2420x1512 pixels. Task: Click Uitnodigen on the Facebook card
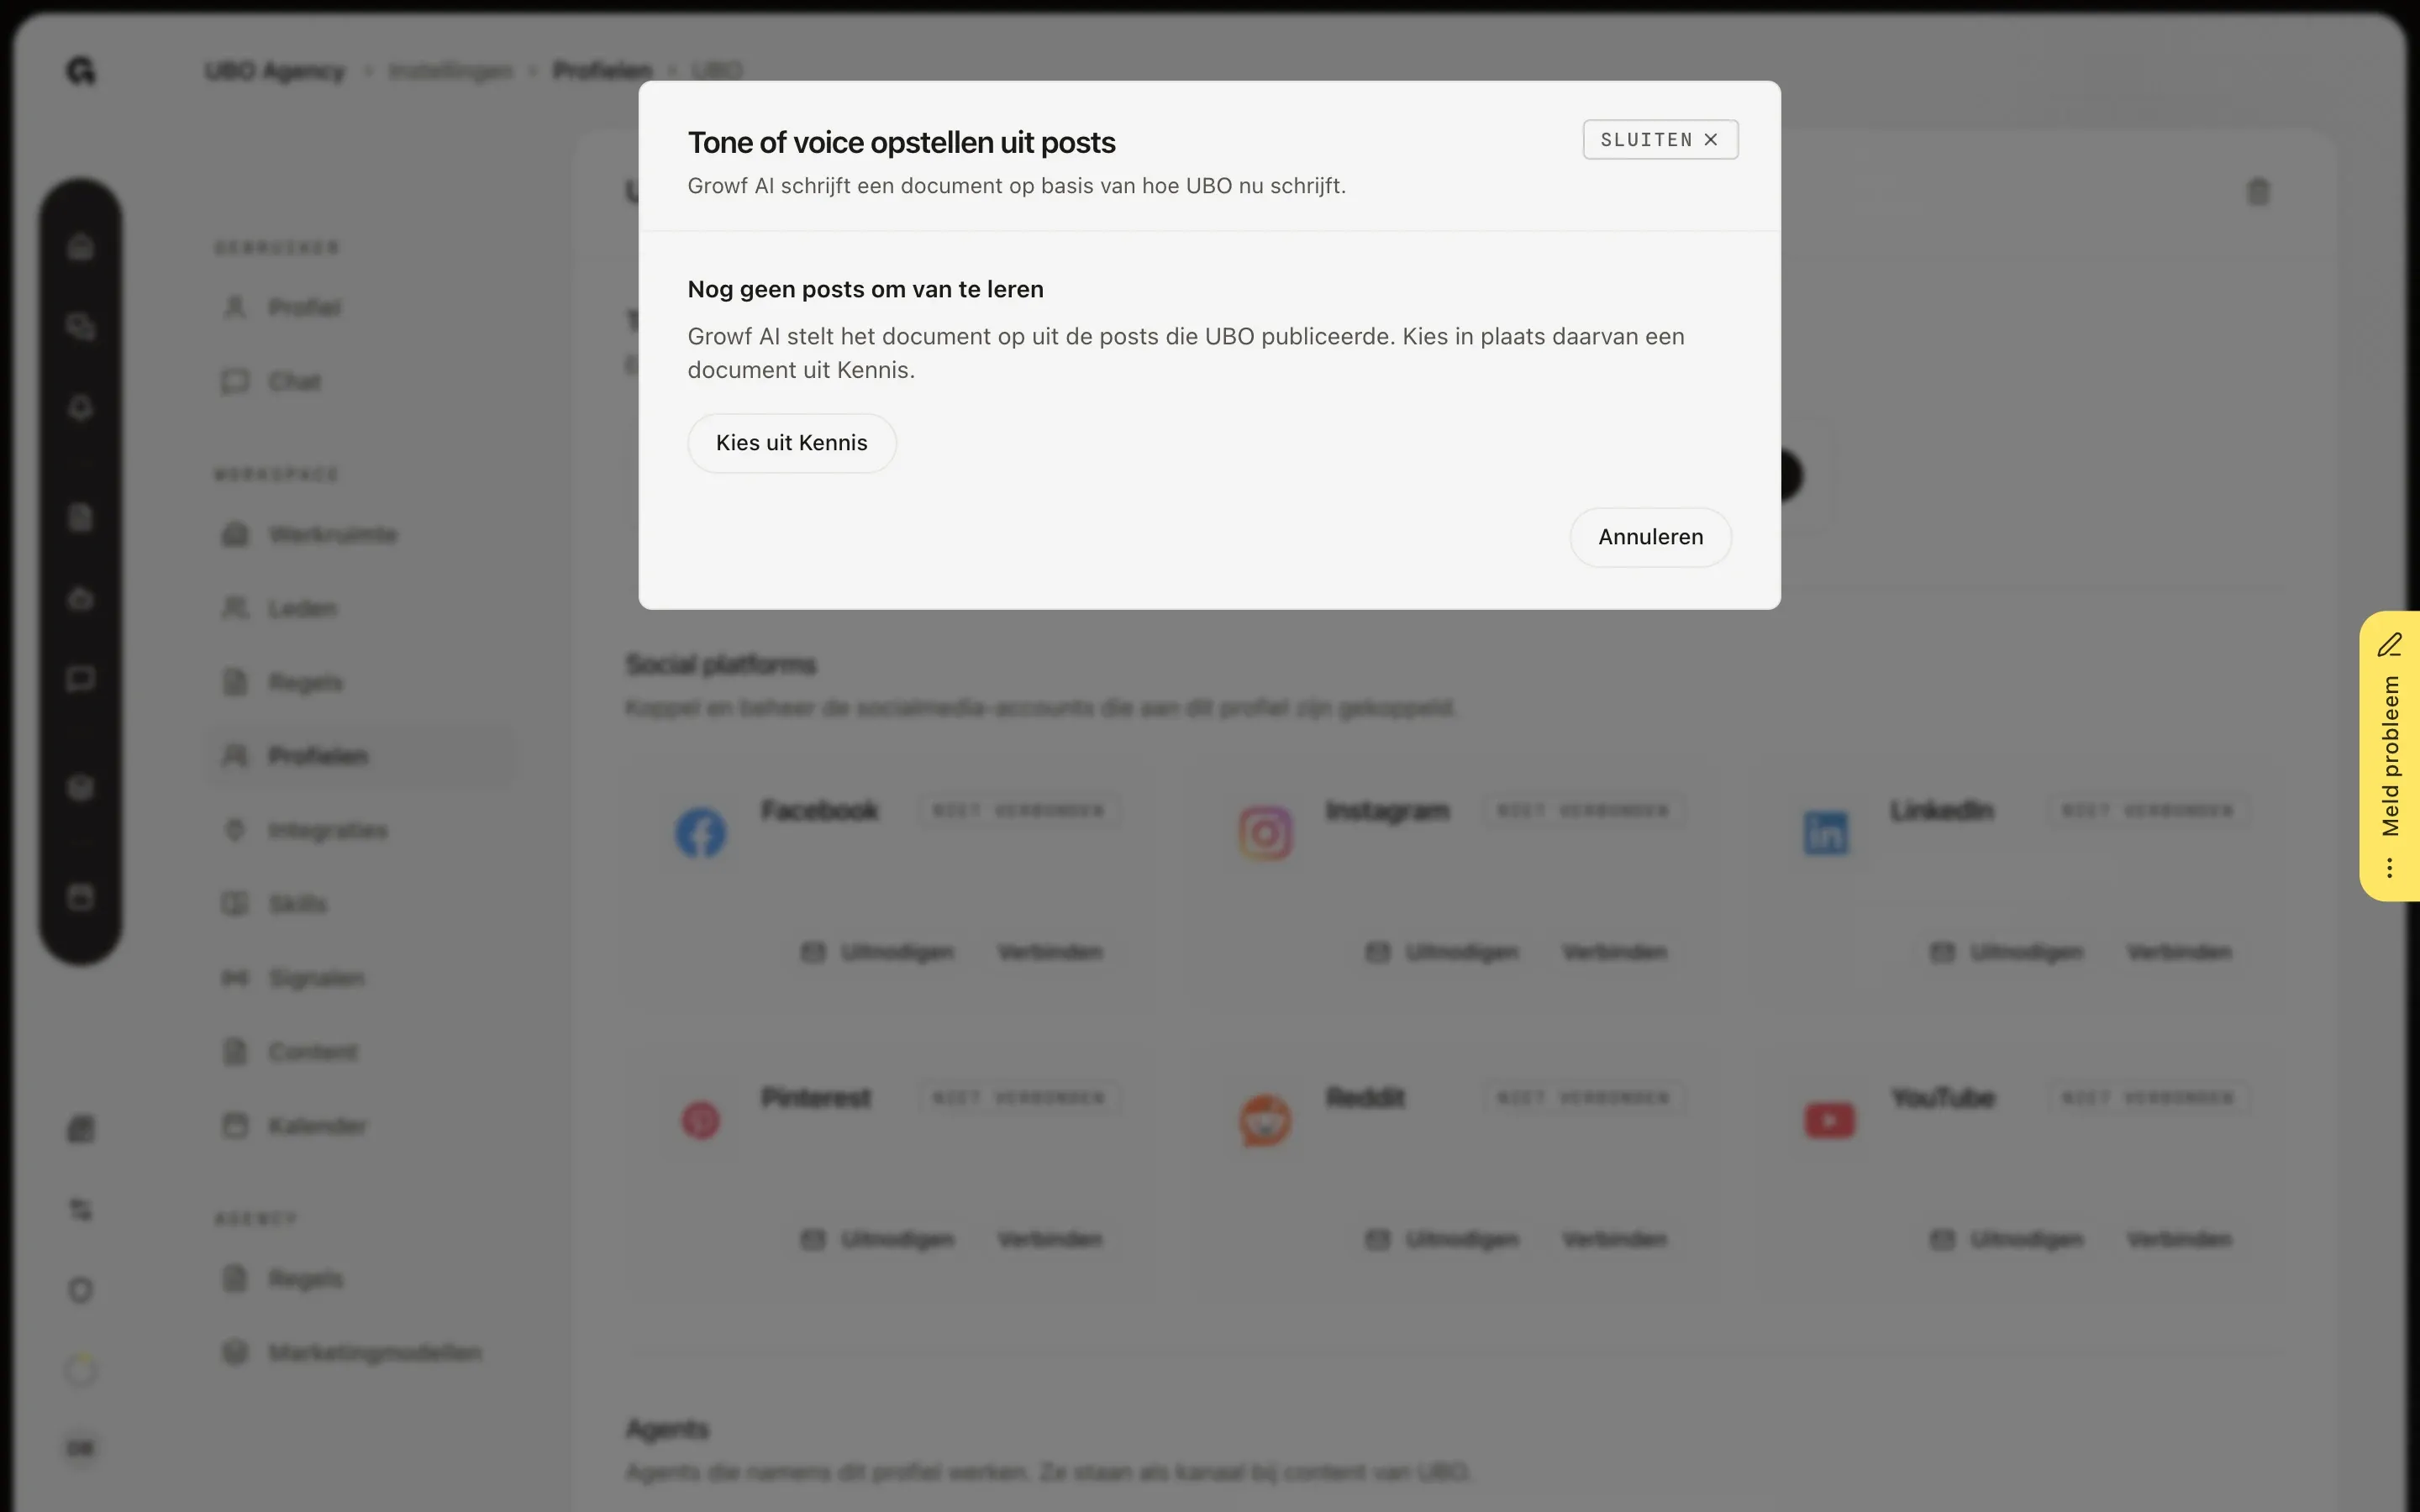[878, 952]
